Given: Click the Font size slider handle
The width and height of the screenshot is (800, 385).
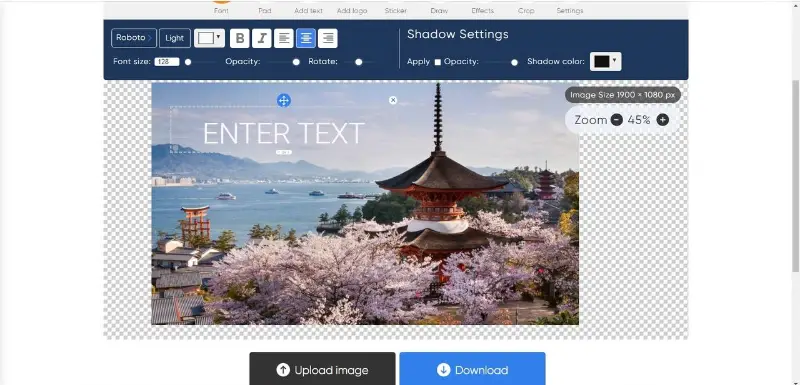Looking at the screenshot, I should pyautogui.click(x=188, y=62).
